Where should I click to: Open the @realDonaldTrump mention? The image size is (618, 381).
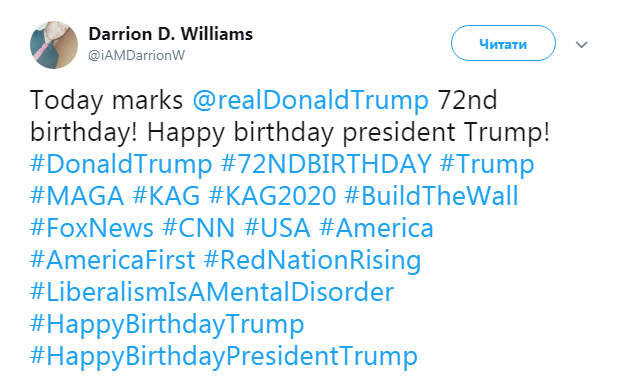coord(310,100)
